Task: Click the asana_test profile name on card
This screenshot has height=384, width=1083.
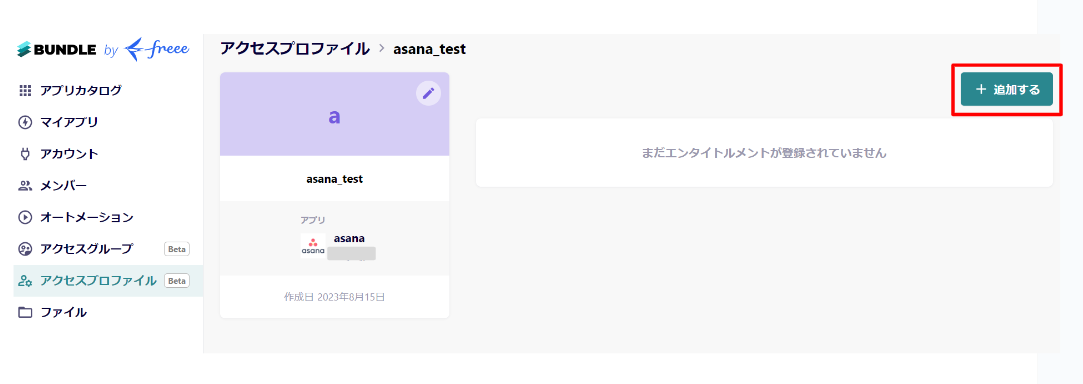Action: (x=334, y=179)
